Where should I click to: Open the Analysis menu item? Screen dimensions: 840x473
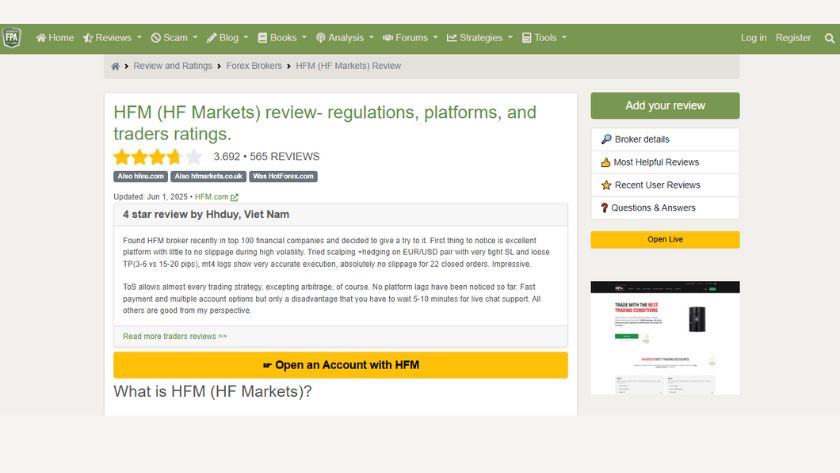tap(344, 37)
